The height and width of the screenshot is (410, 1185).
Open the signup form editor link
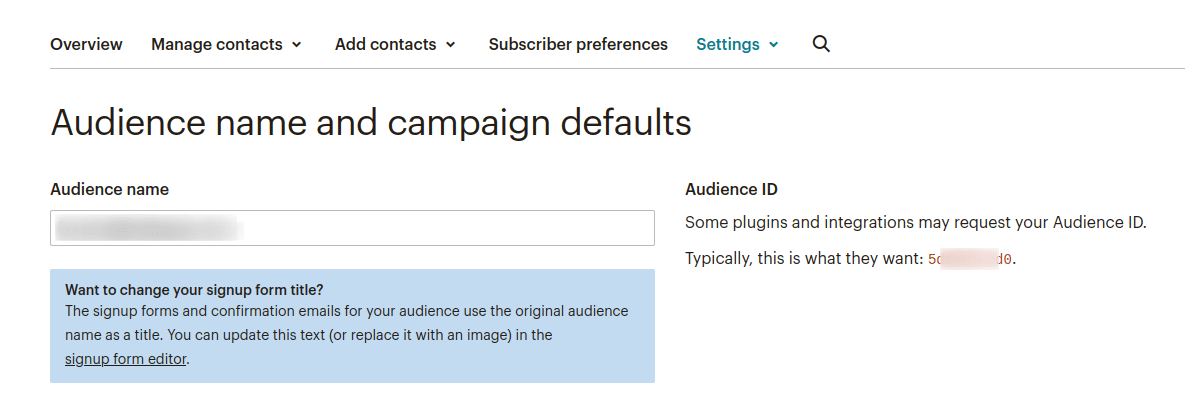tap(126, 359)
